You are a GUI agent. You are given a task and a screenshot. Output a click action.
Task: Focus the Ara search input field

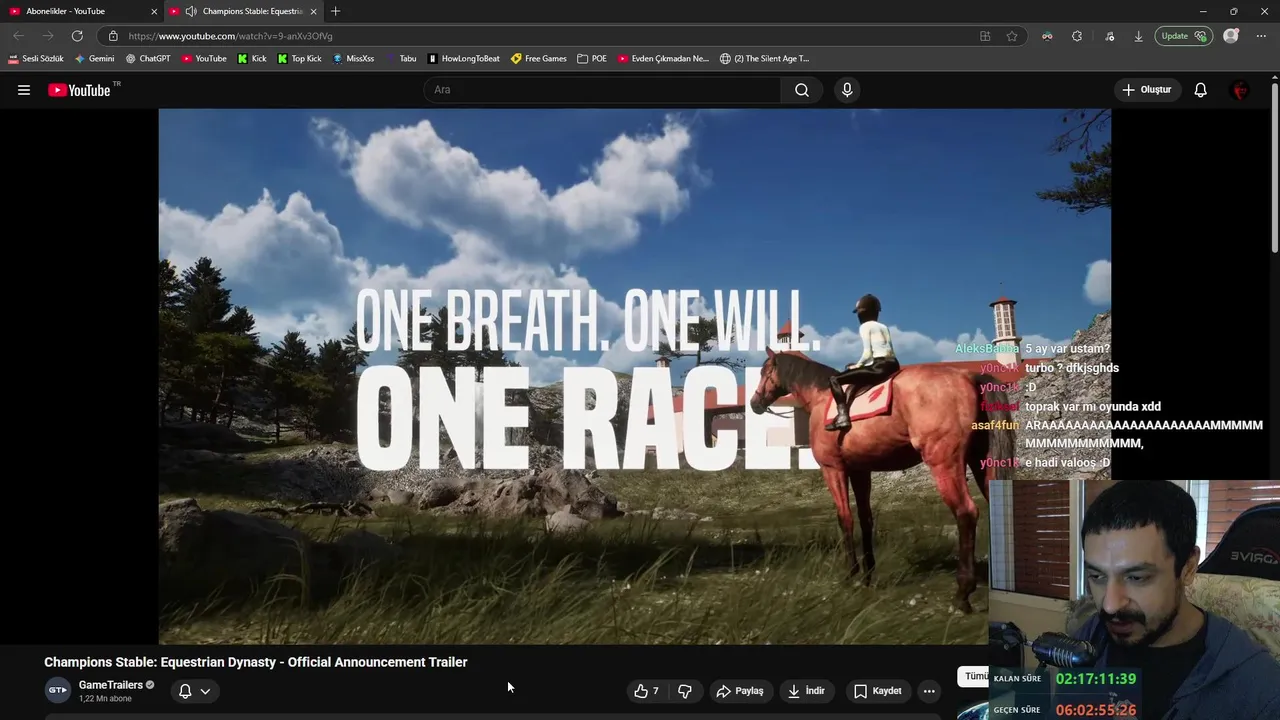[x=603, y=90]
